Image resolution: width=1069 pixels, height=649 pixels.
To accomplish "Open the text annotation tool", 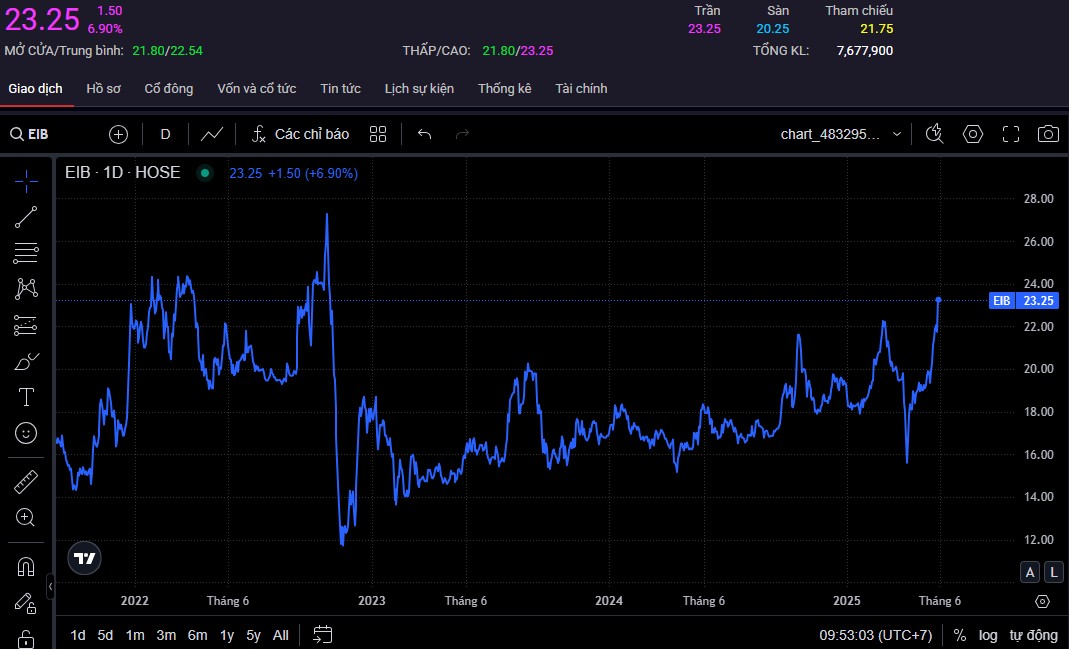I will 26,397.
